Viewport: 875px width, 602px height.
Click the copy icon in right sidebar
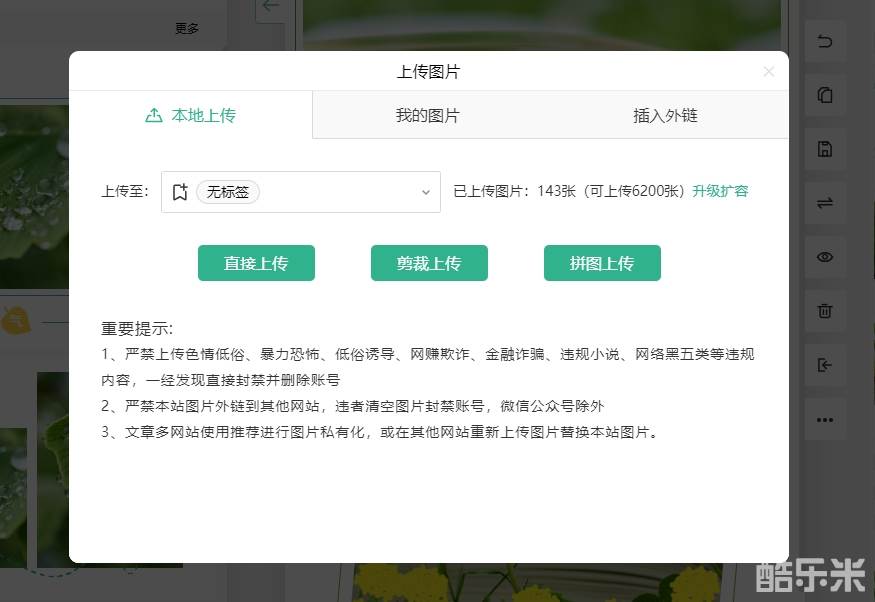[x=825, y=96]
